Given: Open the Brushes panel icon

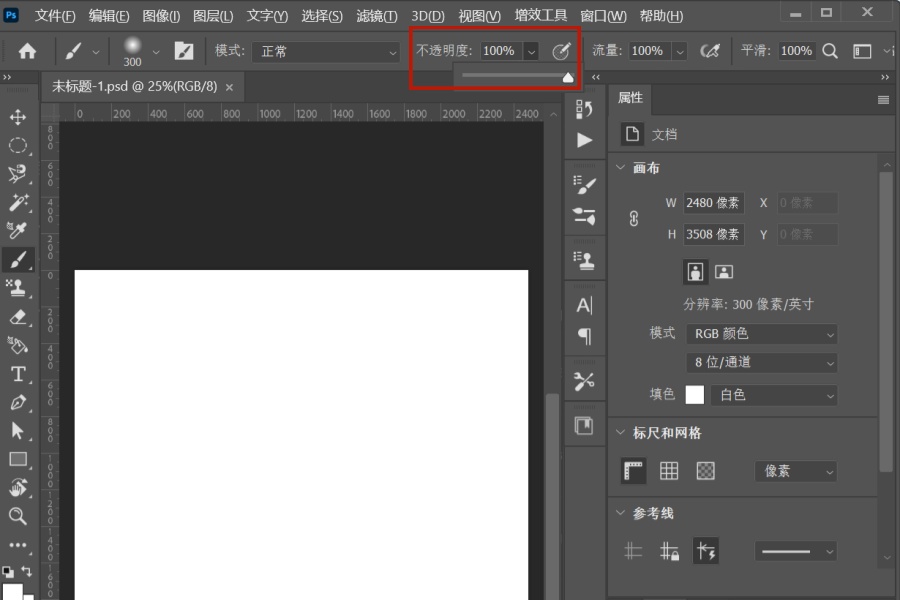Looking at the screenshot, I should tap(584, 216).
